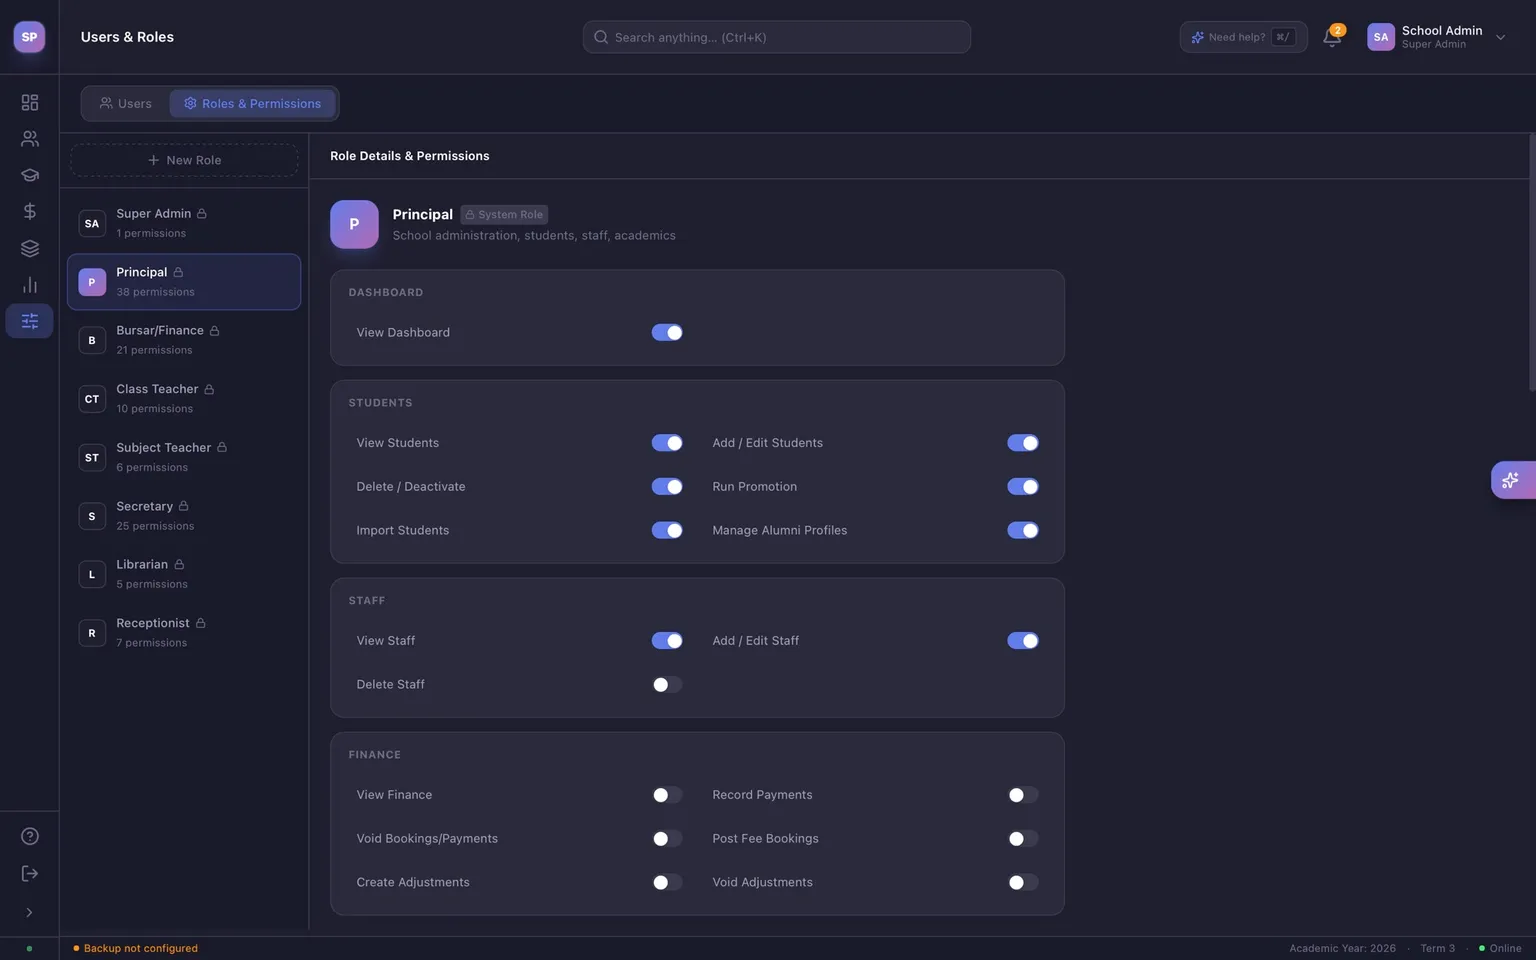
Task: Select the Secretary role
Action: tap(184, 516)
